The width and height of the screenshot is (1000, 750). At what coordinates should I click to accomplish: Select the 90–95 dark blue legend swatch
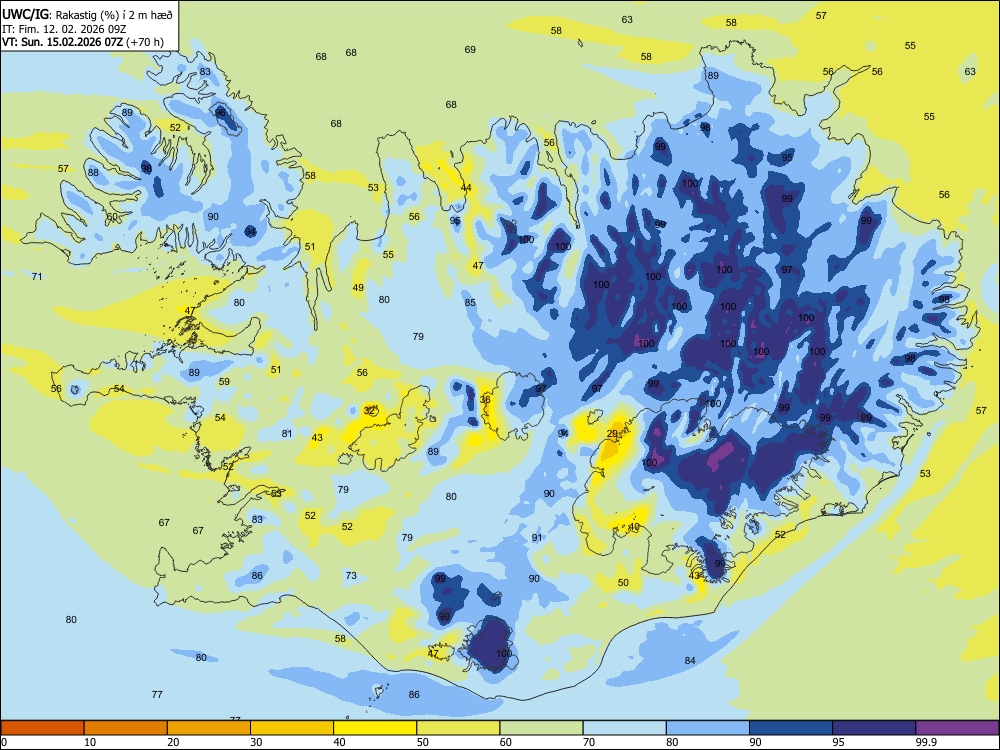click(x=791, y=728)
